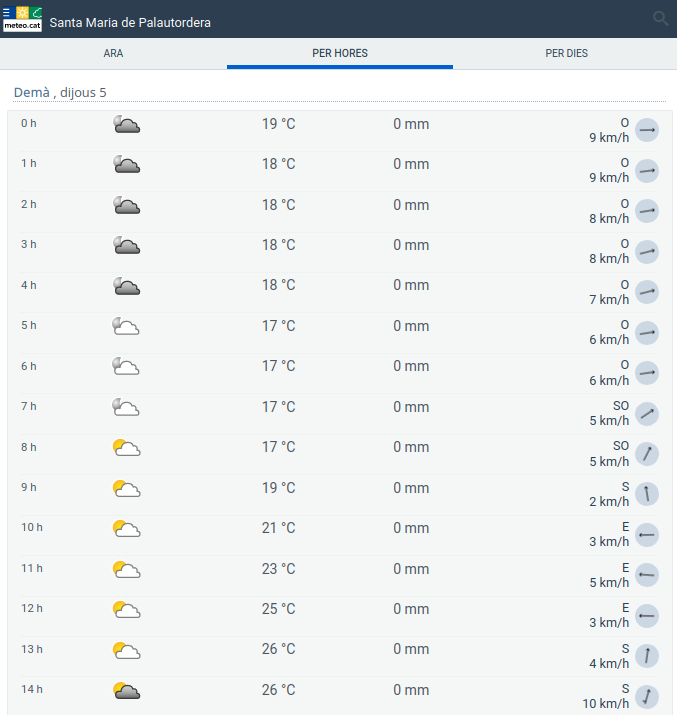677x715 pixels.
Task: Click the SO wind arrow icon at 8 h
Action: click(x=647, y=454)
